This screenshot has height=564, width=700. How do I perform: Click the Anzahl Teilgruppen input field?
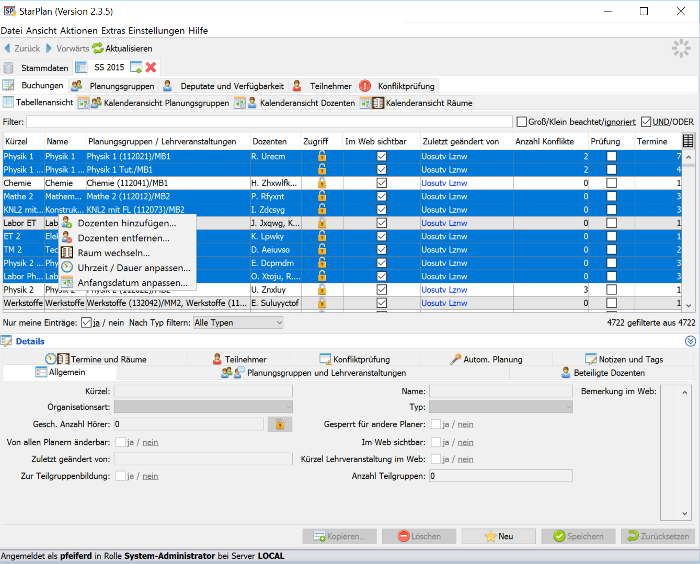pos(501,476)
